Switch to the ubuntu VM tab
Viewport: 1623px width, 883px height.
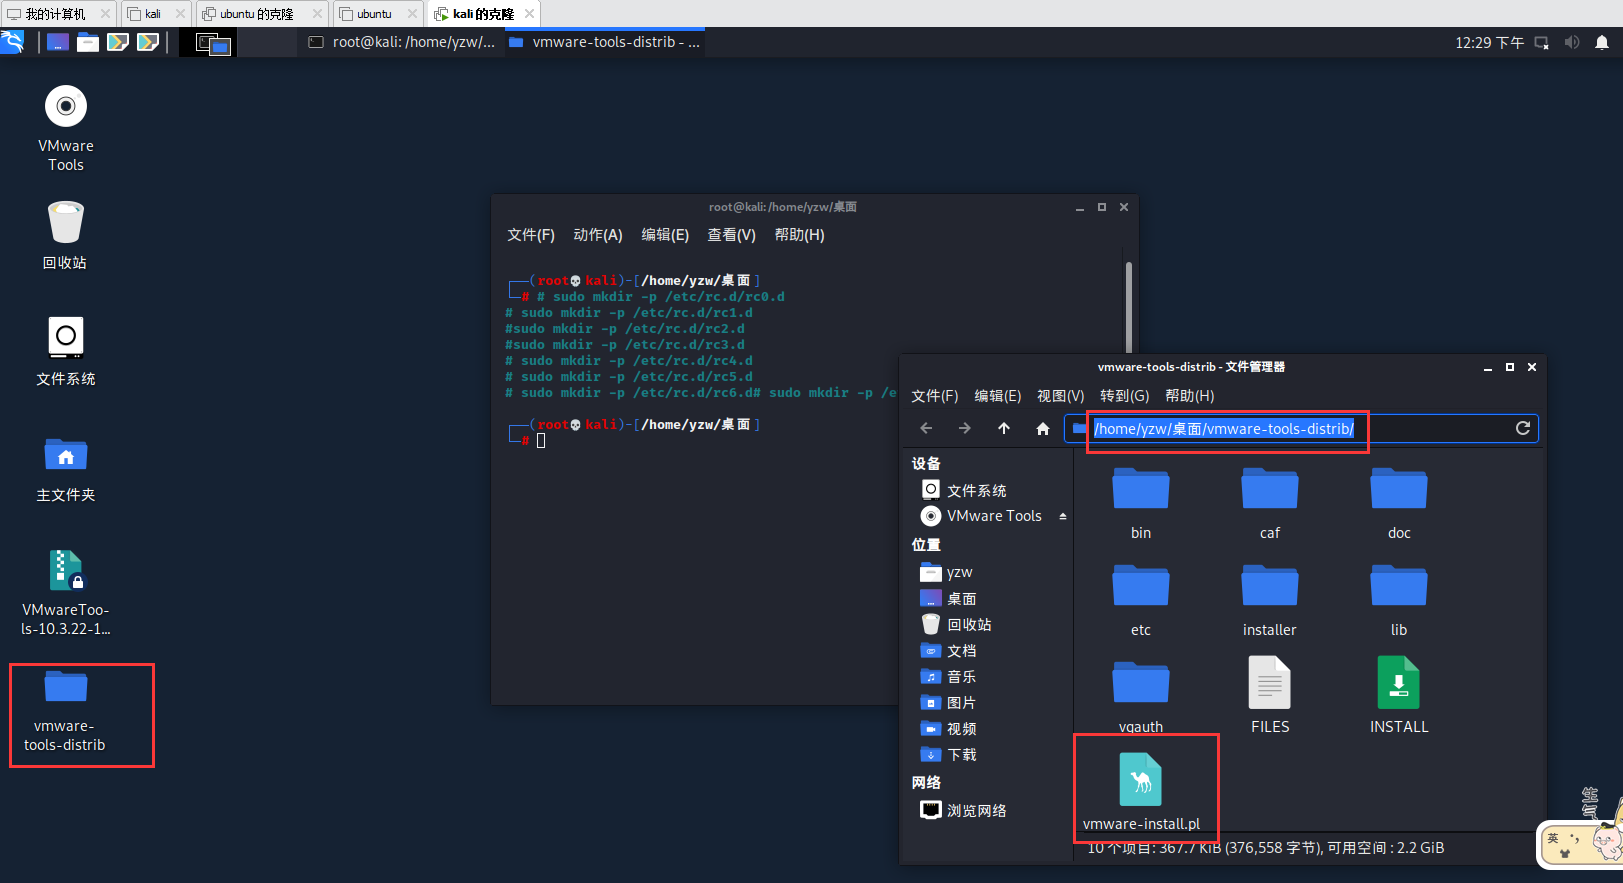coord(374,14)
